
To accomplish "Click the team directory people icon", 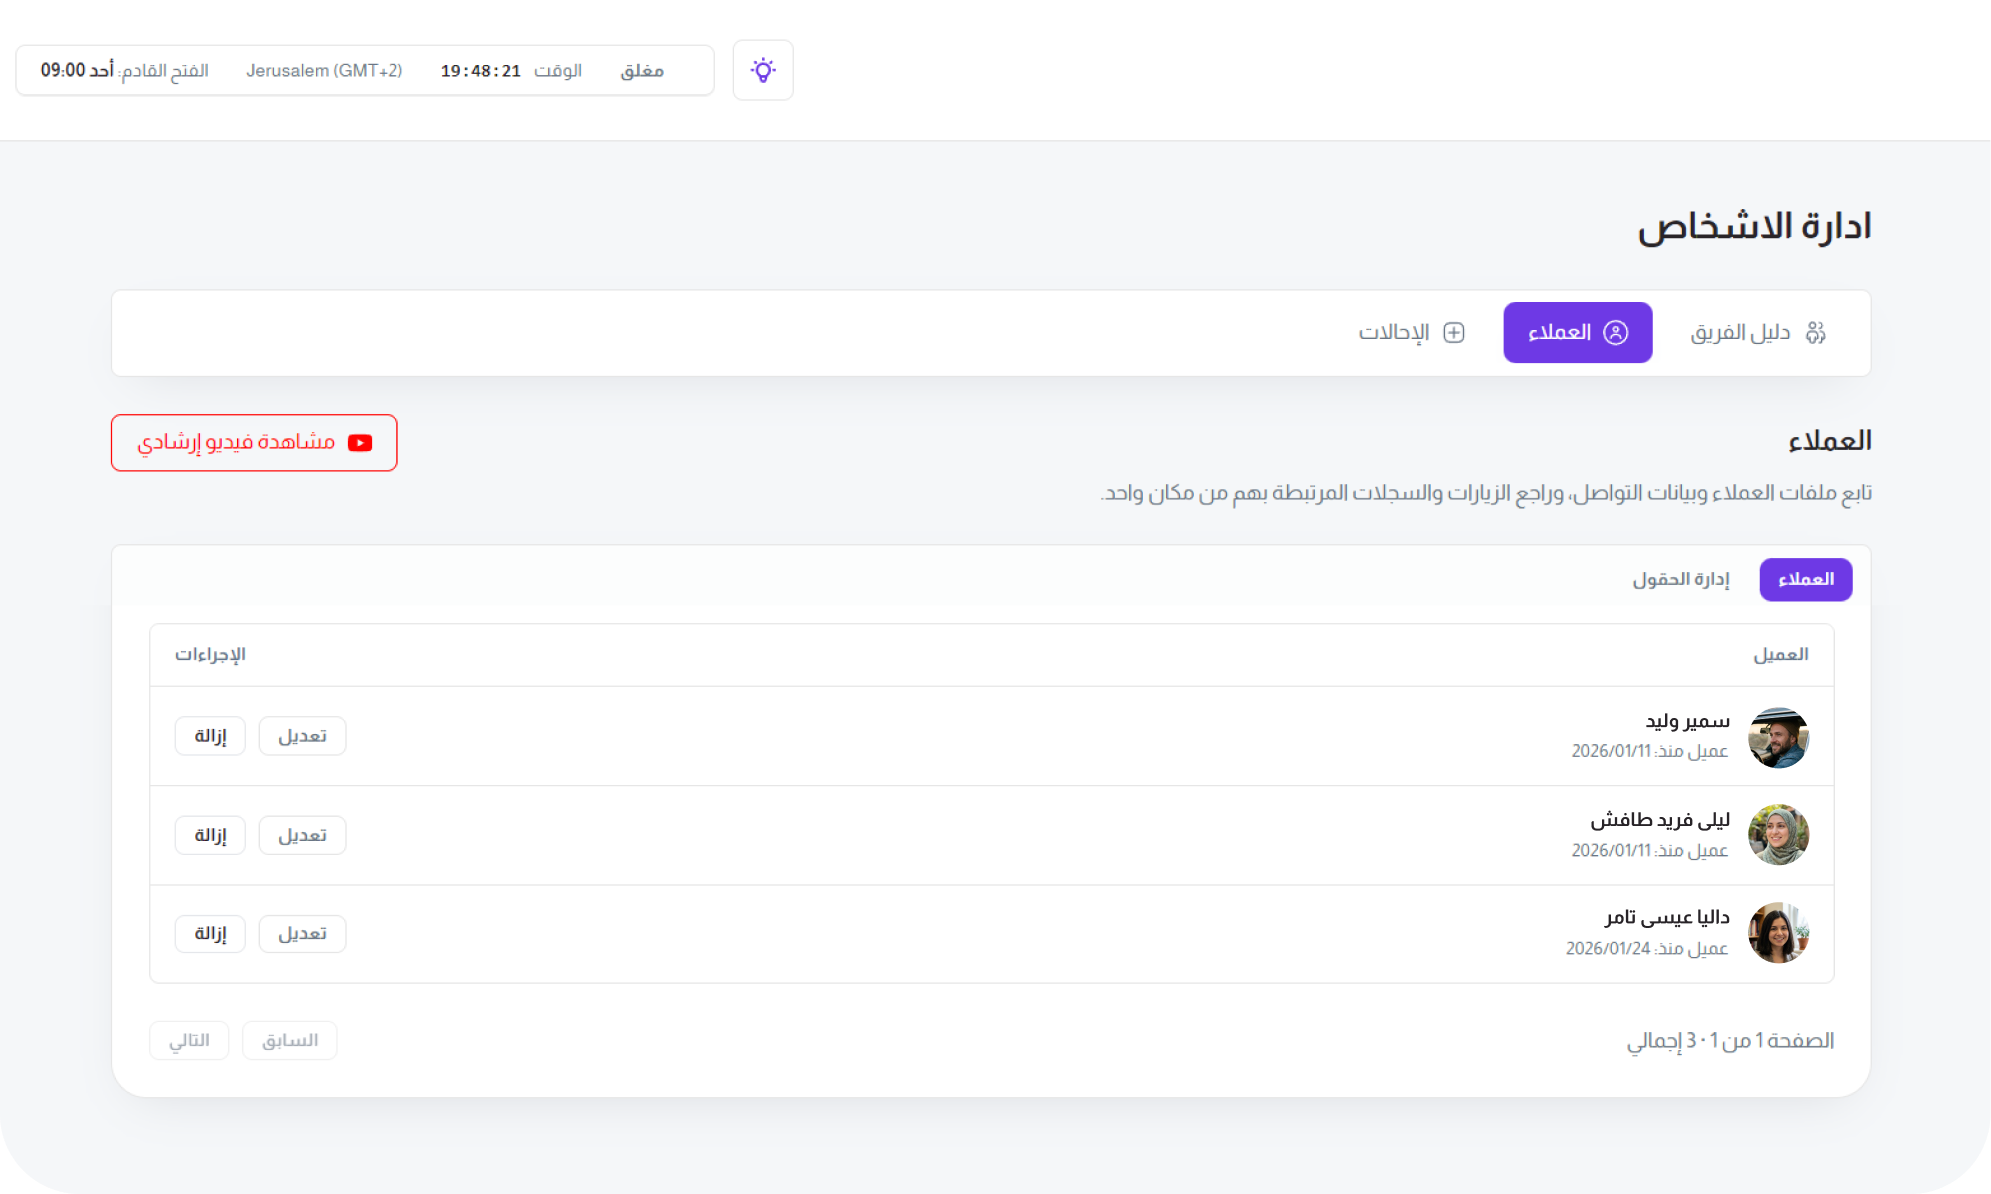I will [1816, 333].
